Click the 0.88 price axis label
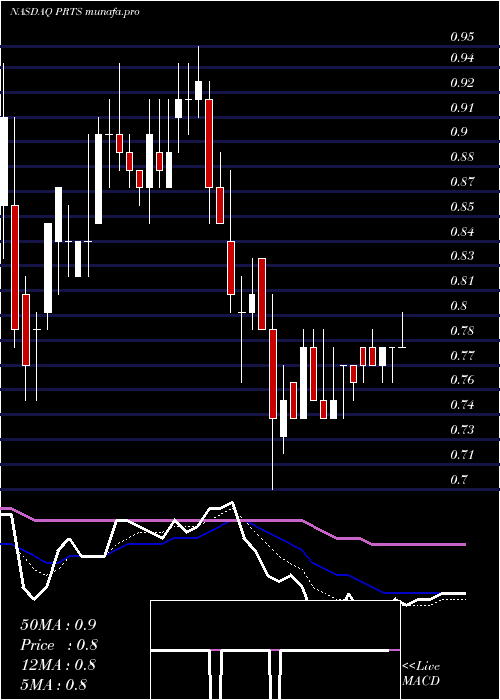This screenshot has height=700, width=500. 462,157
